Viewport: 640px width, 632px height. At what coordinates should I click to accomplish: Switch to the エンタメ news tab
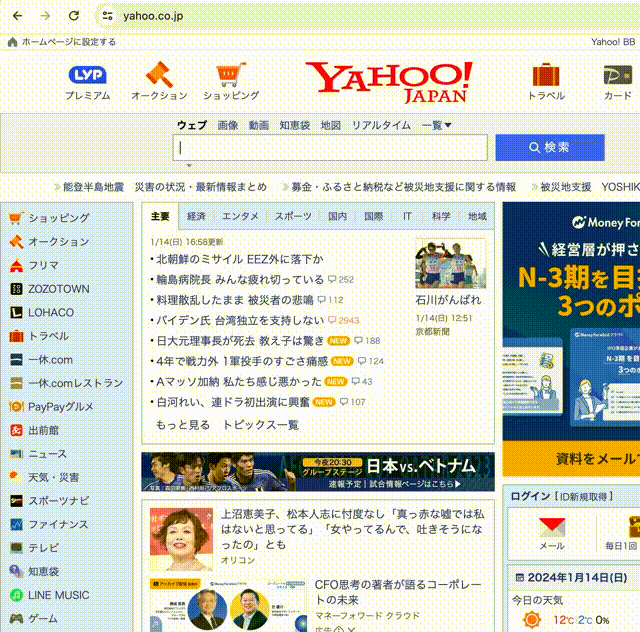[x=240, y=216]
